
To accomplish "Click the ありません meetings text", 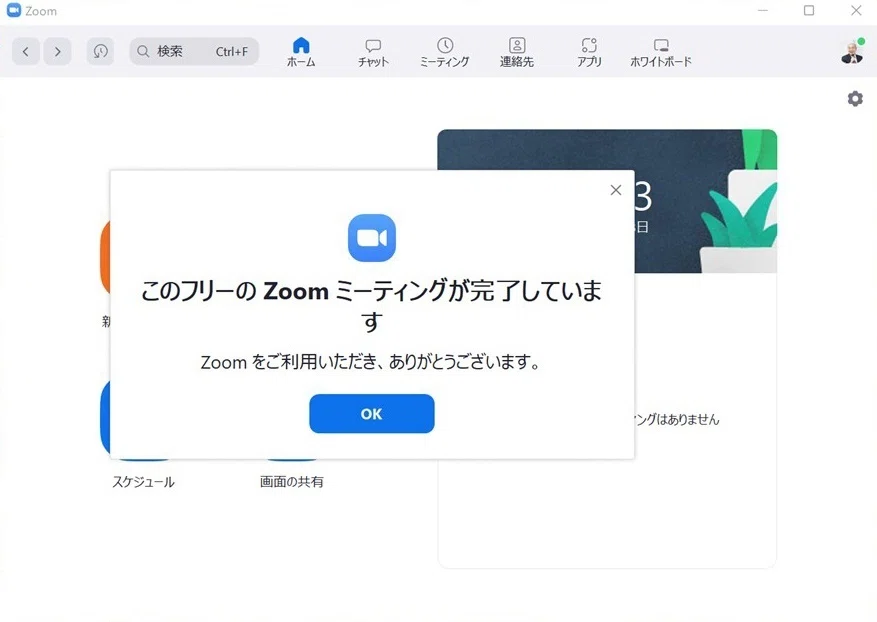I will pos(677,419).
